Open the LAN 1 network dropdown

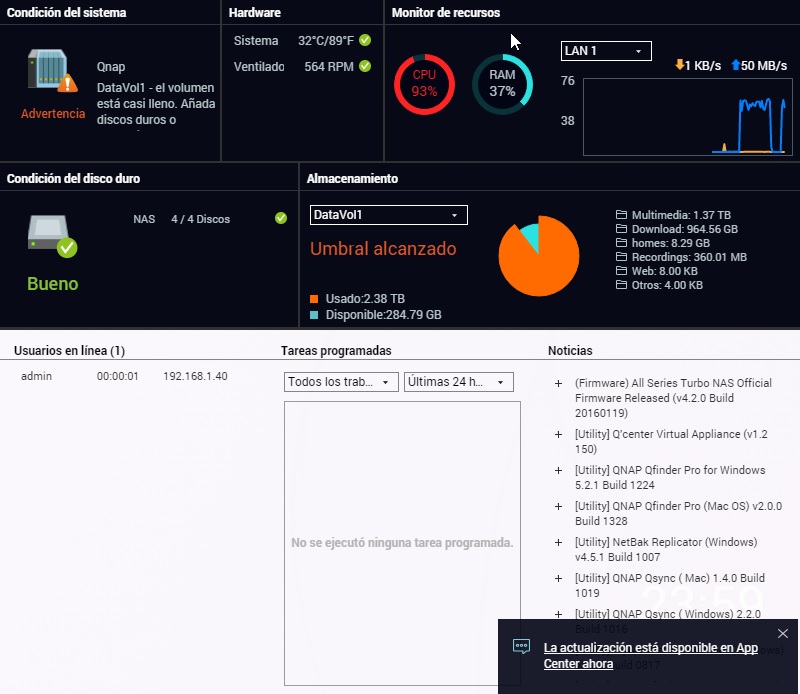tap(606, 51)
